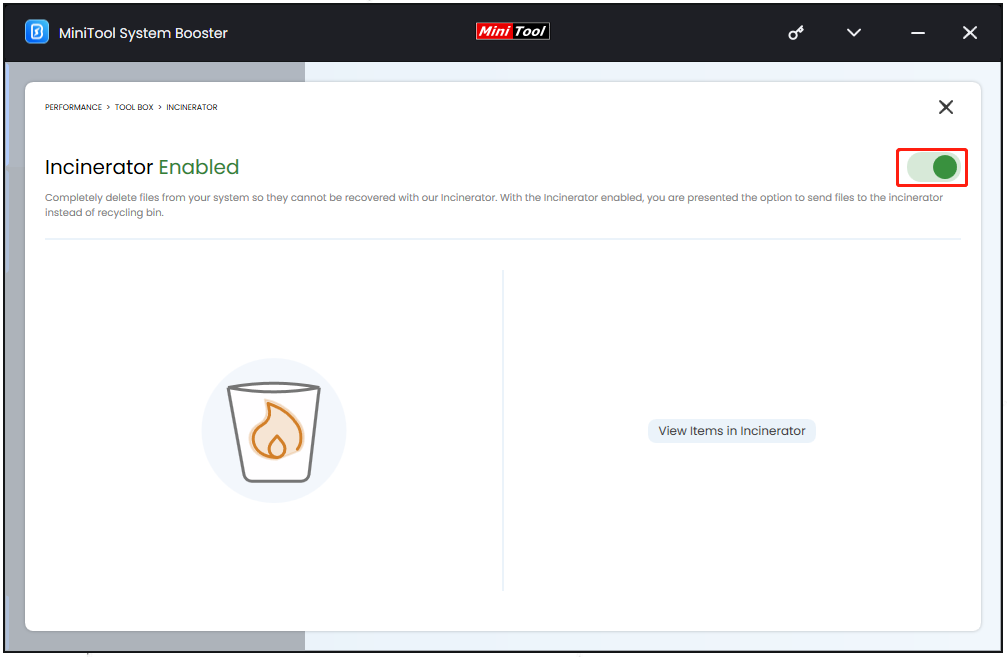Click the description starting 'Completely delete files'

494,205
